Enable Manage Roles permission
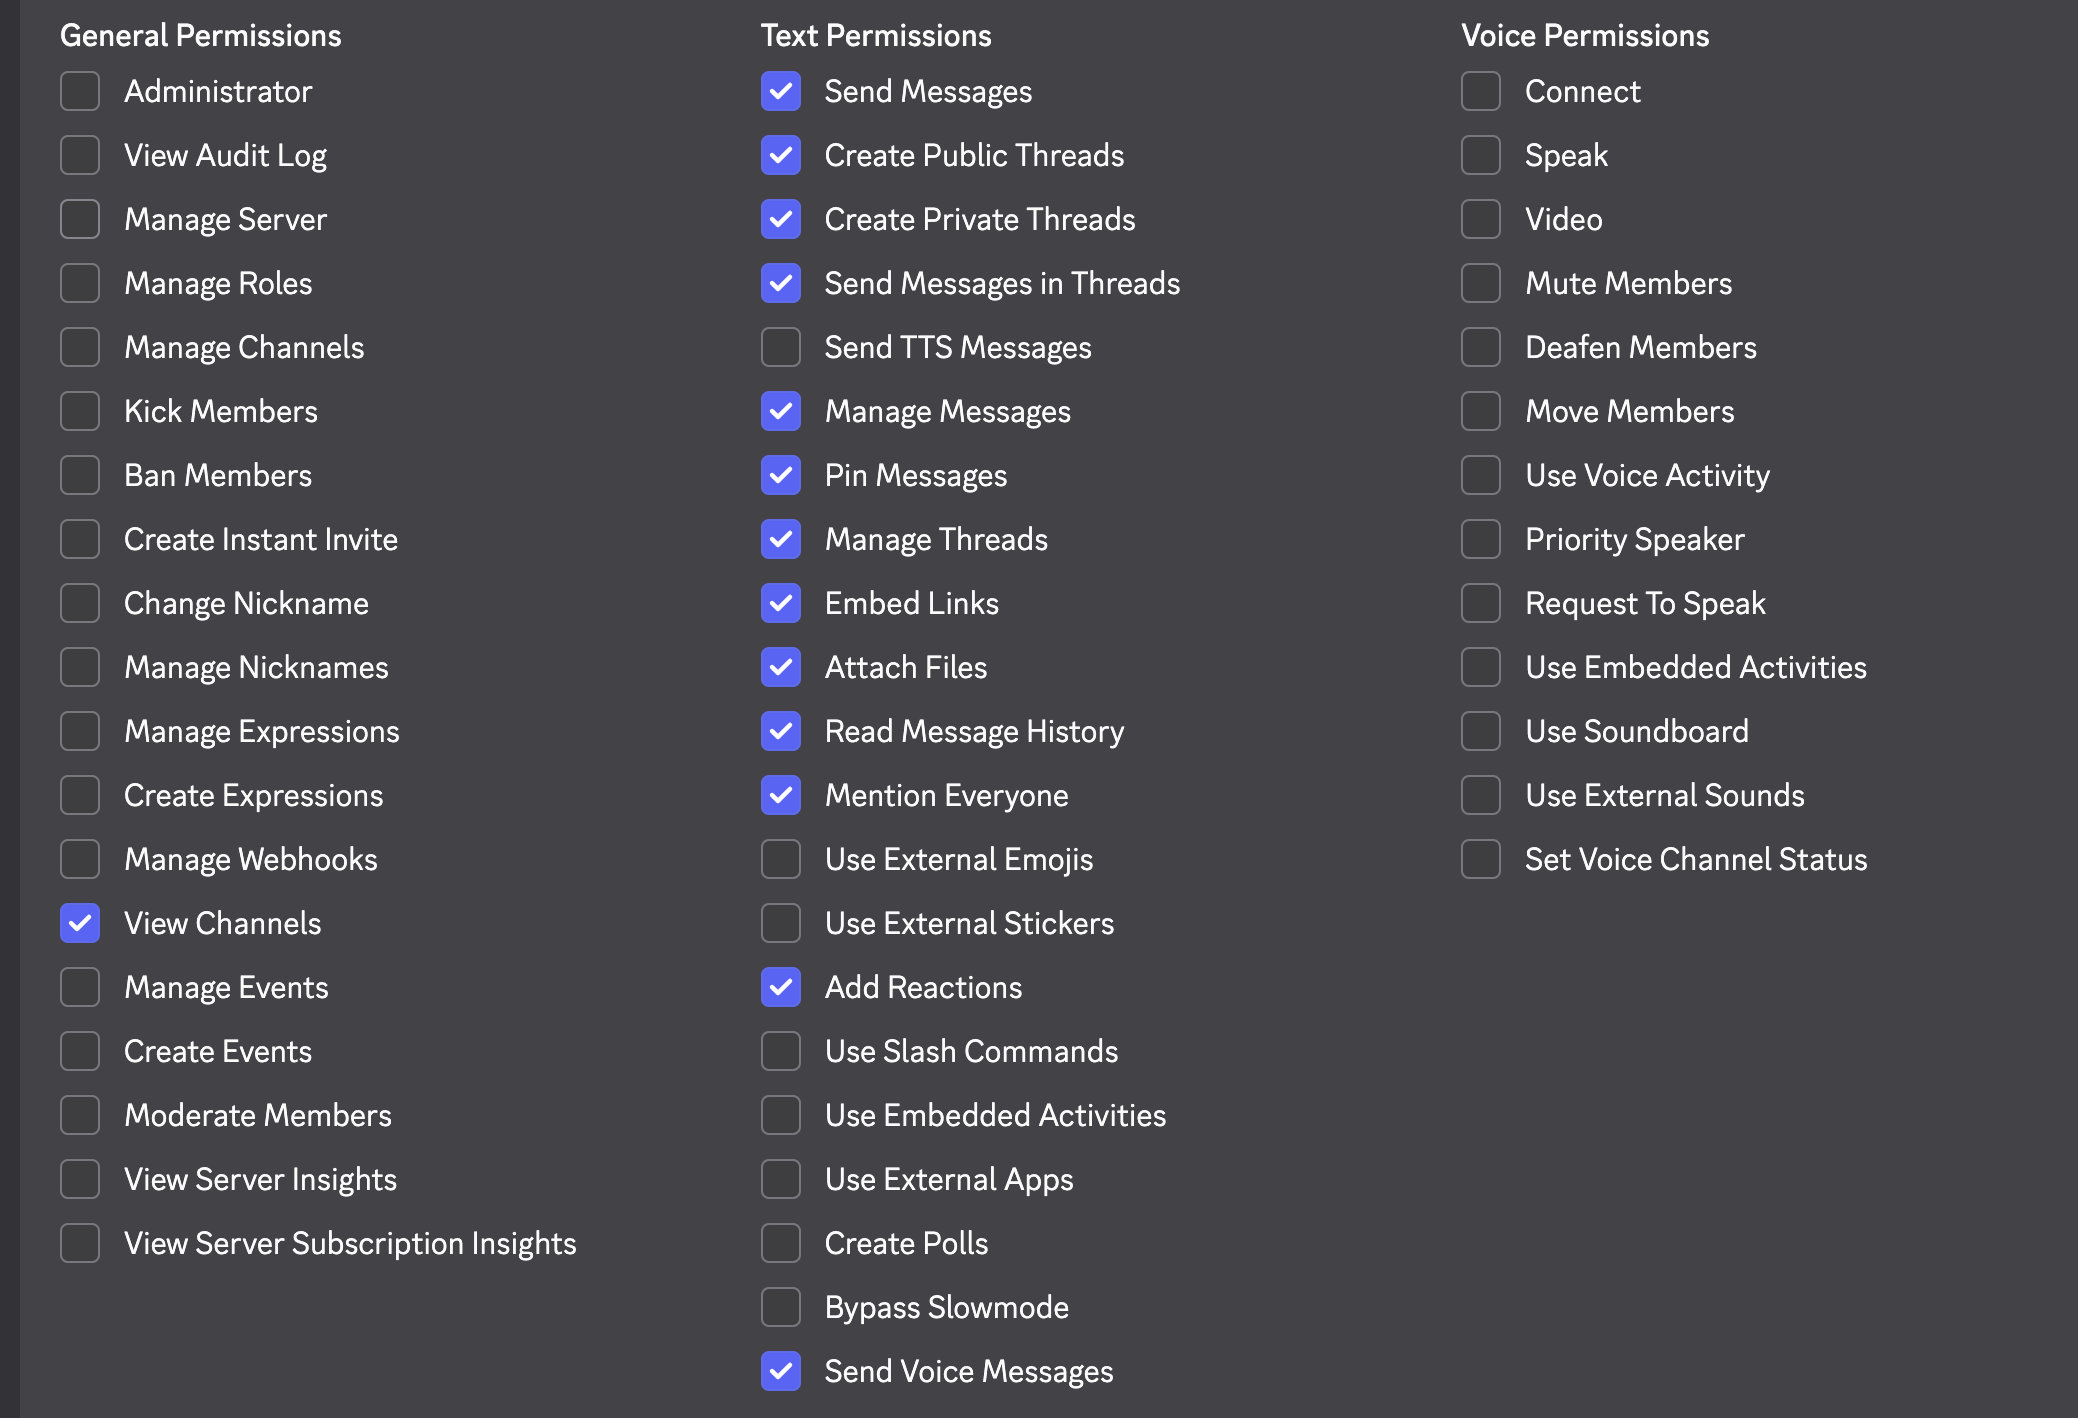Image resolution: width=2078 pixels, height=1418 pixels. (80, 283)
